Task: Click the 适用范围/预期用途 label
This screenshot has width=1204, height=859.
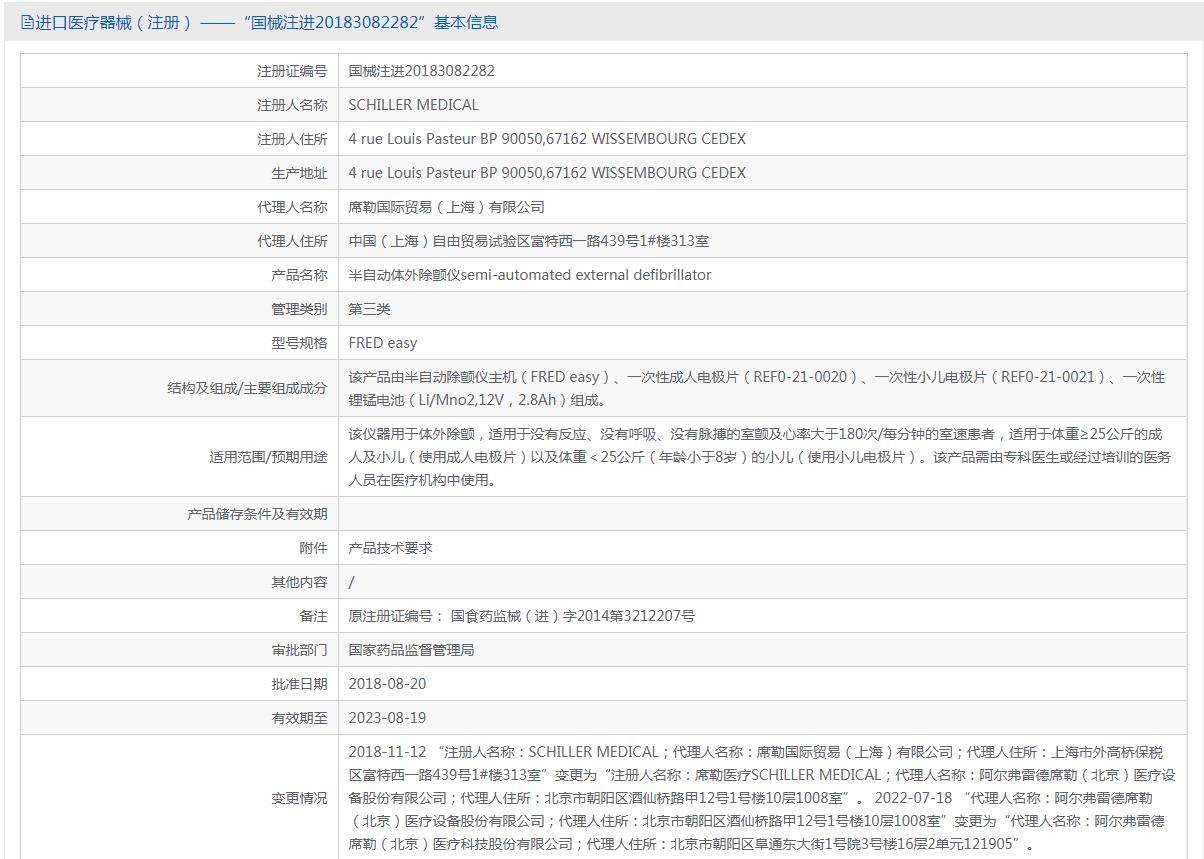Action: tap(268, 457)
